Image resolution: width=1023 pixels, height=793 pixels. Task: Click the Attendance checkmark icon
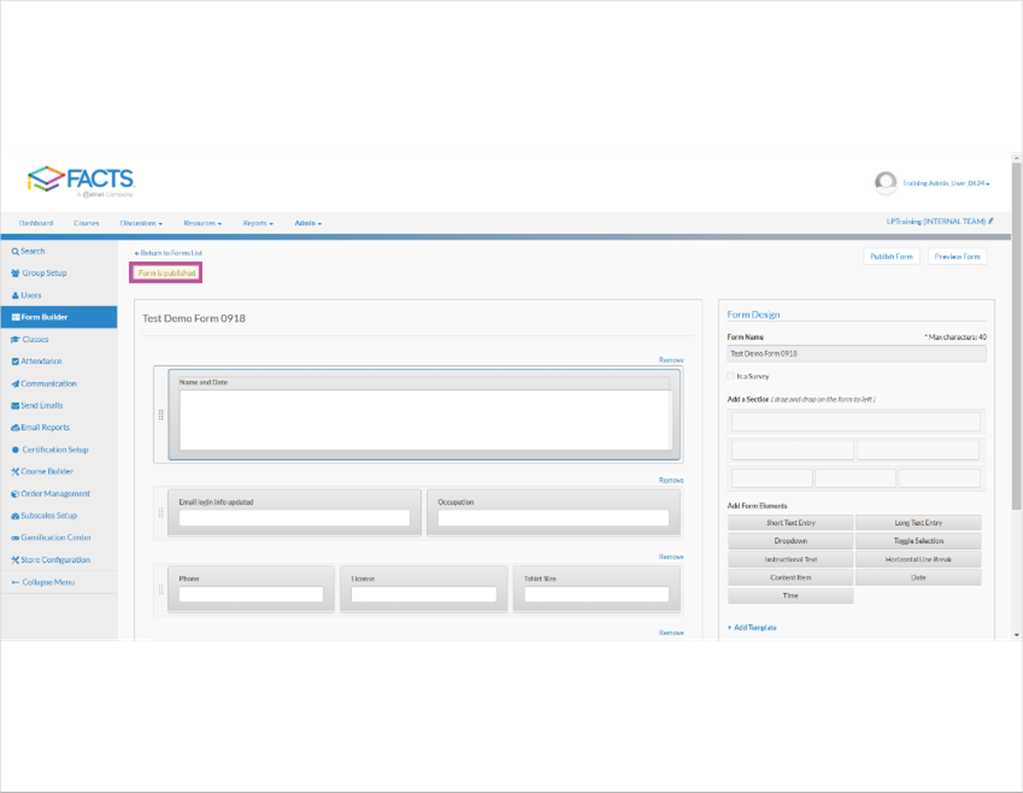point(15,362)
